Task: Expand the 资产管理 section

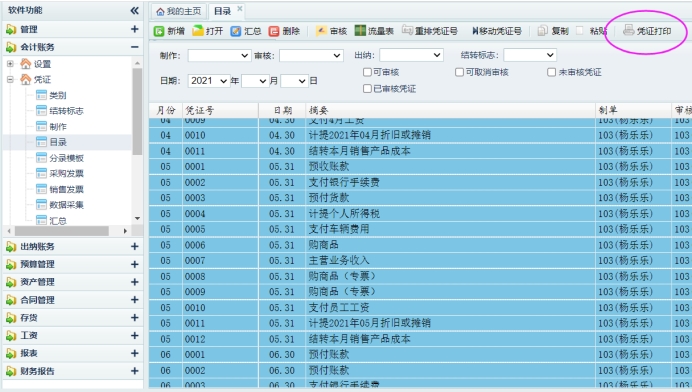Action: [x=135, y=282]
